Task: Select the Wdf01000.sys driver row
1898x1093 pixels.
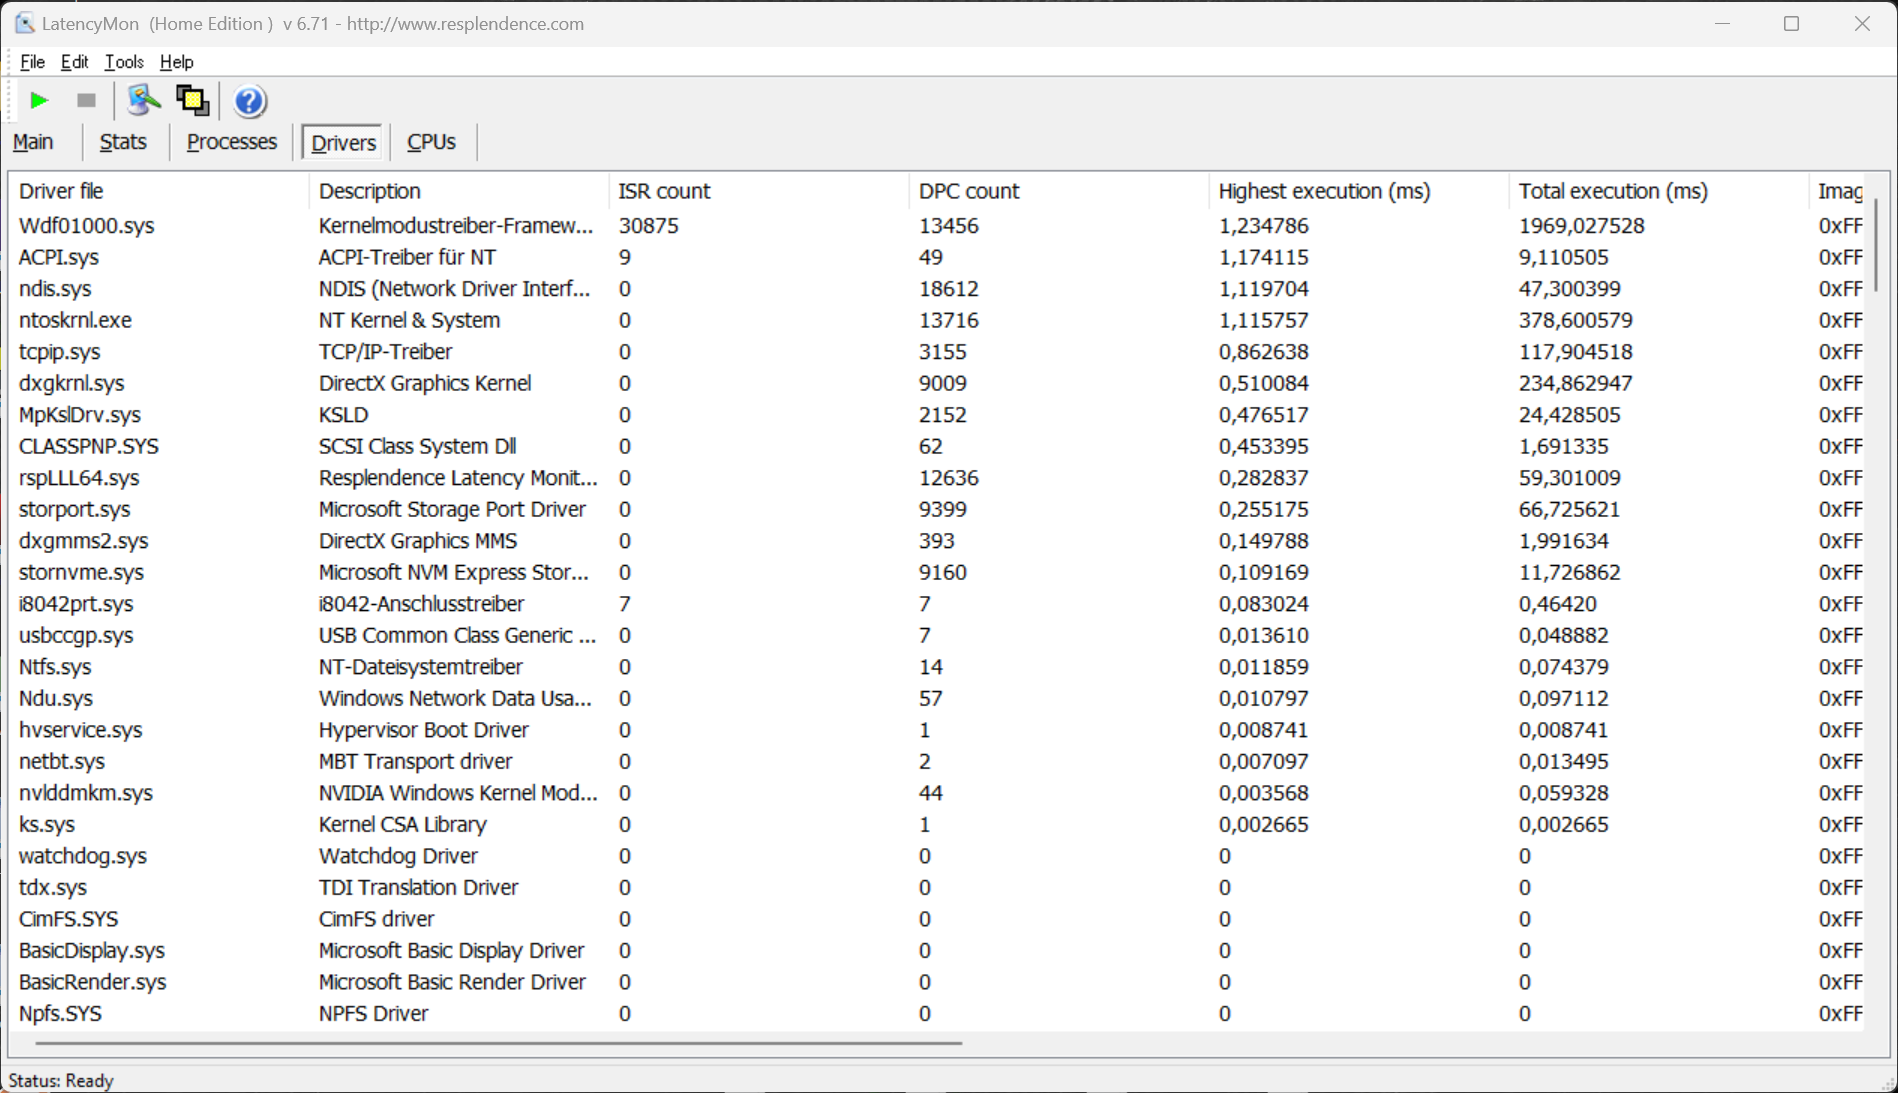Action: coord(936,226)
